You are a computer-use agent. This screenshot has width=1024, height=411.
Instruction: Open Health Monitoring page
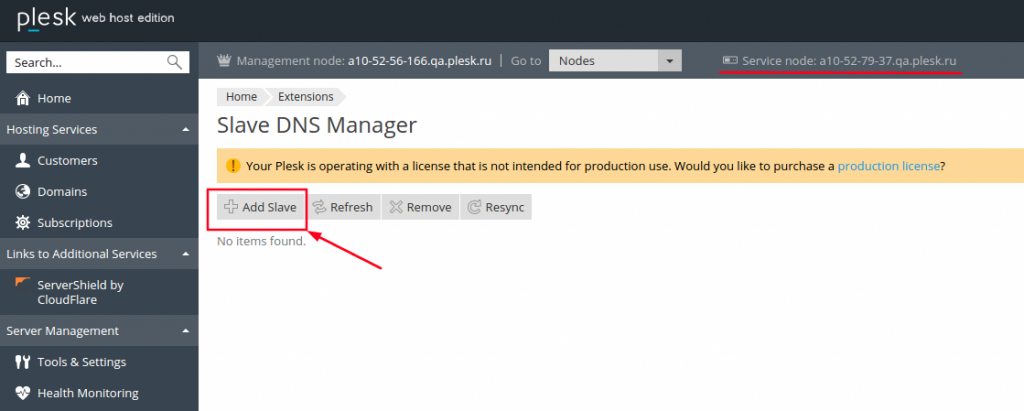(x=88, y=393)
